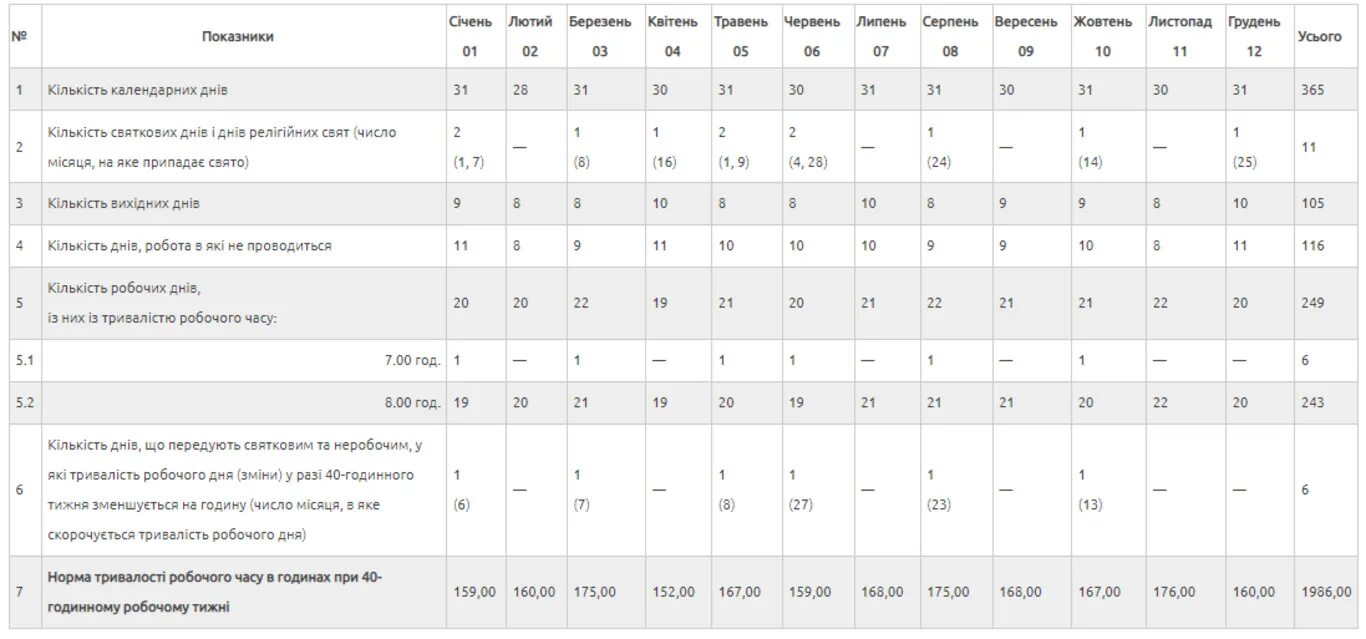Click the Усього column header
The width and height of the screenshot is (1366, 639).
point(1319,36)
